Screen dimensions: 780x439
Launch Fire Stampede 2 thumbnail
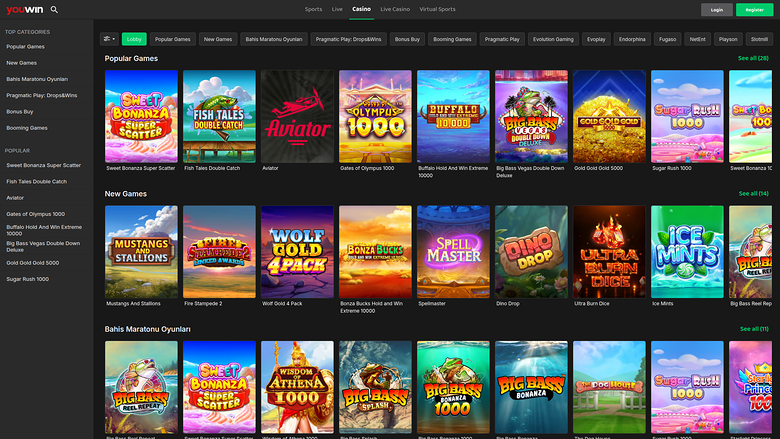pos(219,252)
